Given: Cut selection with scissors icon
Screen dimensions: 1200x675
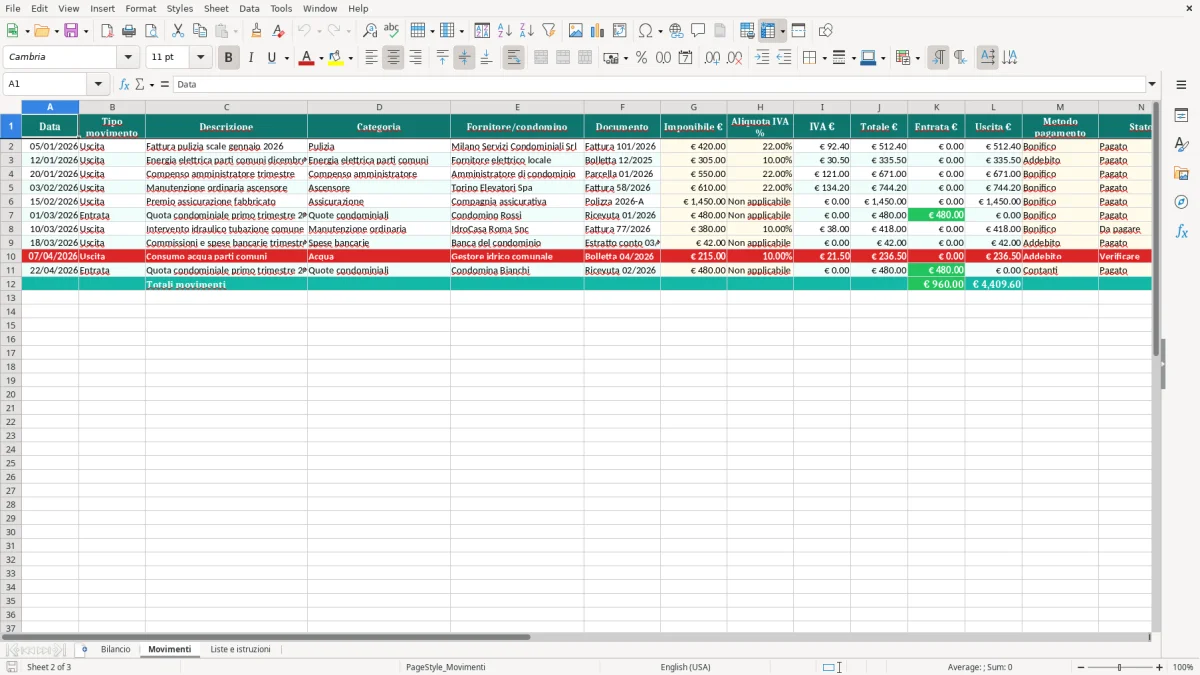Looking at the screenshot, I should tap(178, 31).
